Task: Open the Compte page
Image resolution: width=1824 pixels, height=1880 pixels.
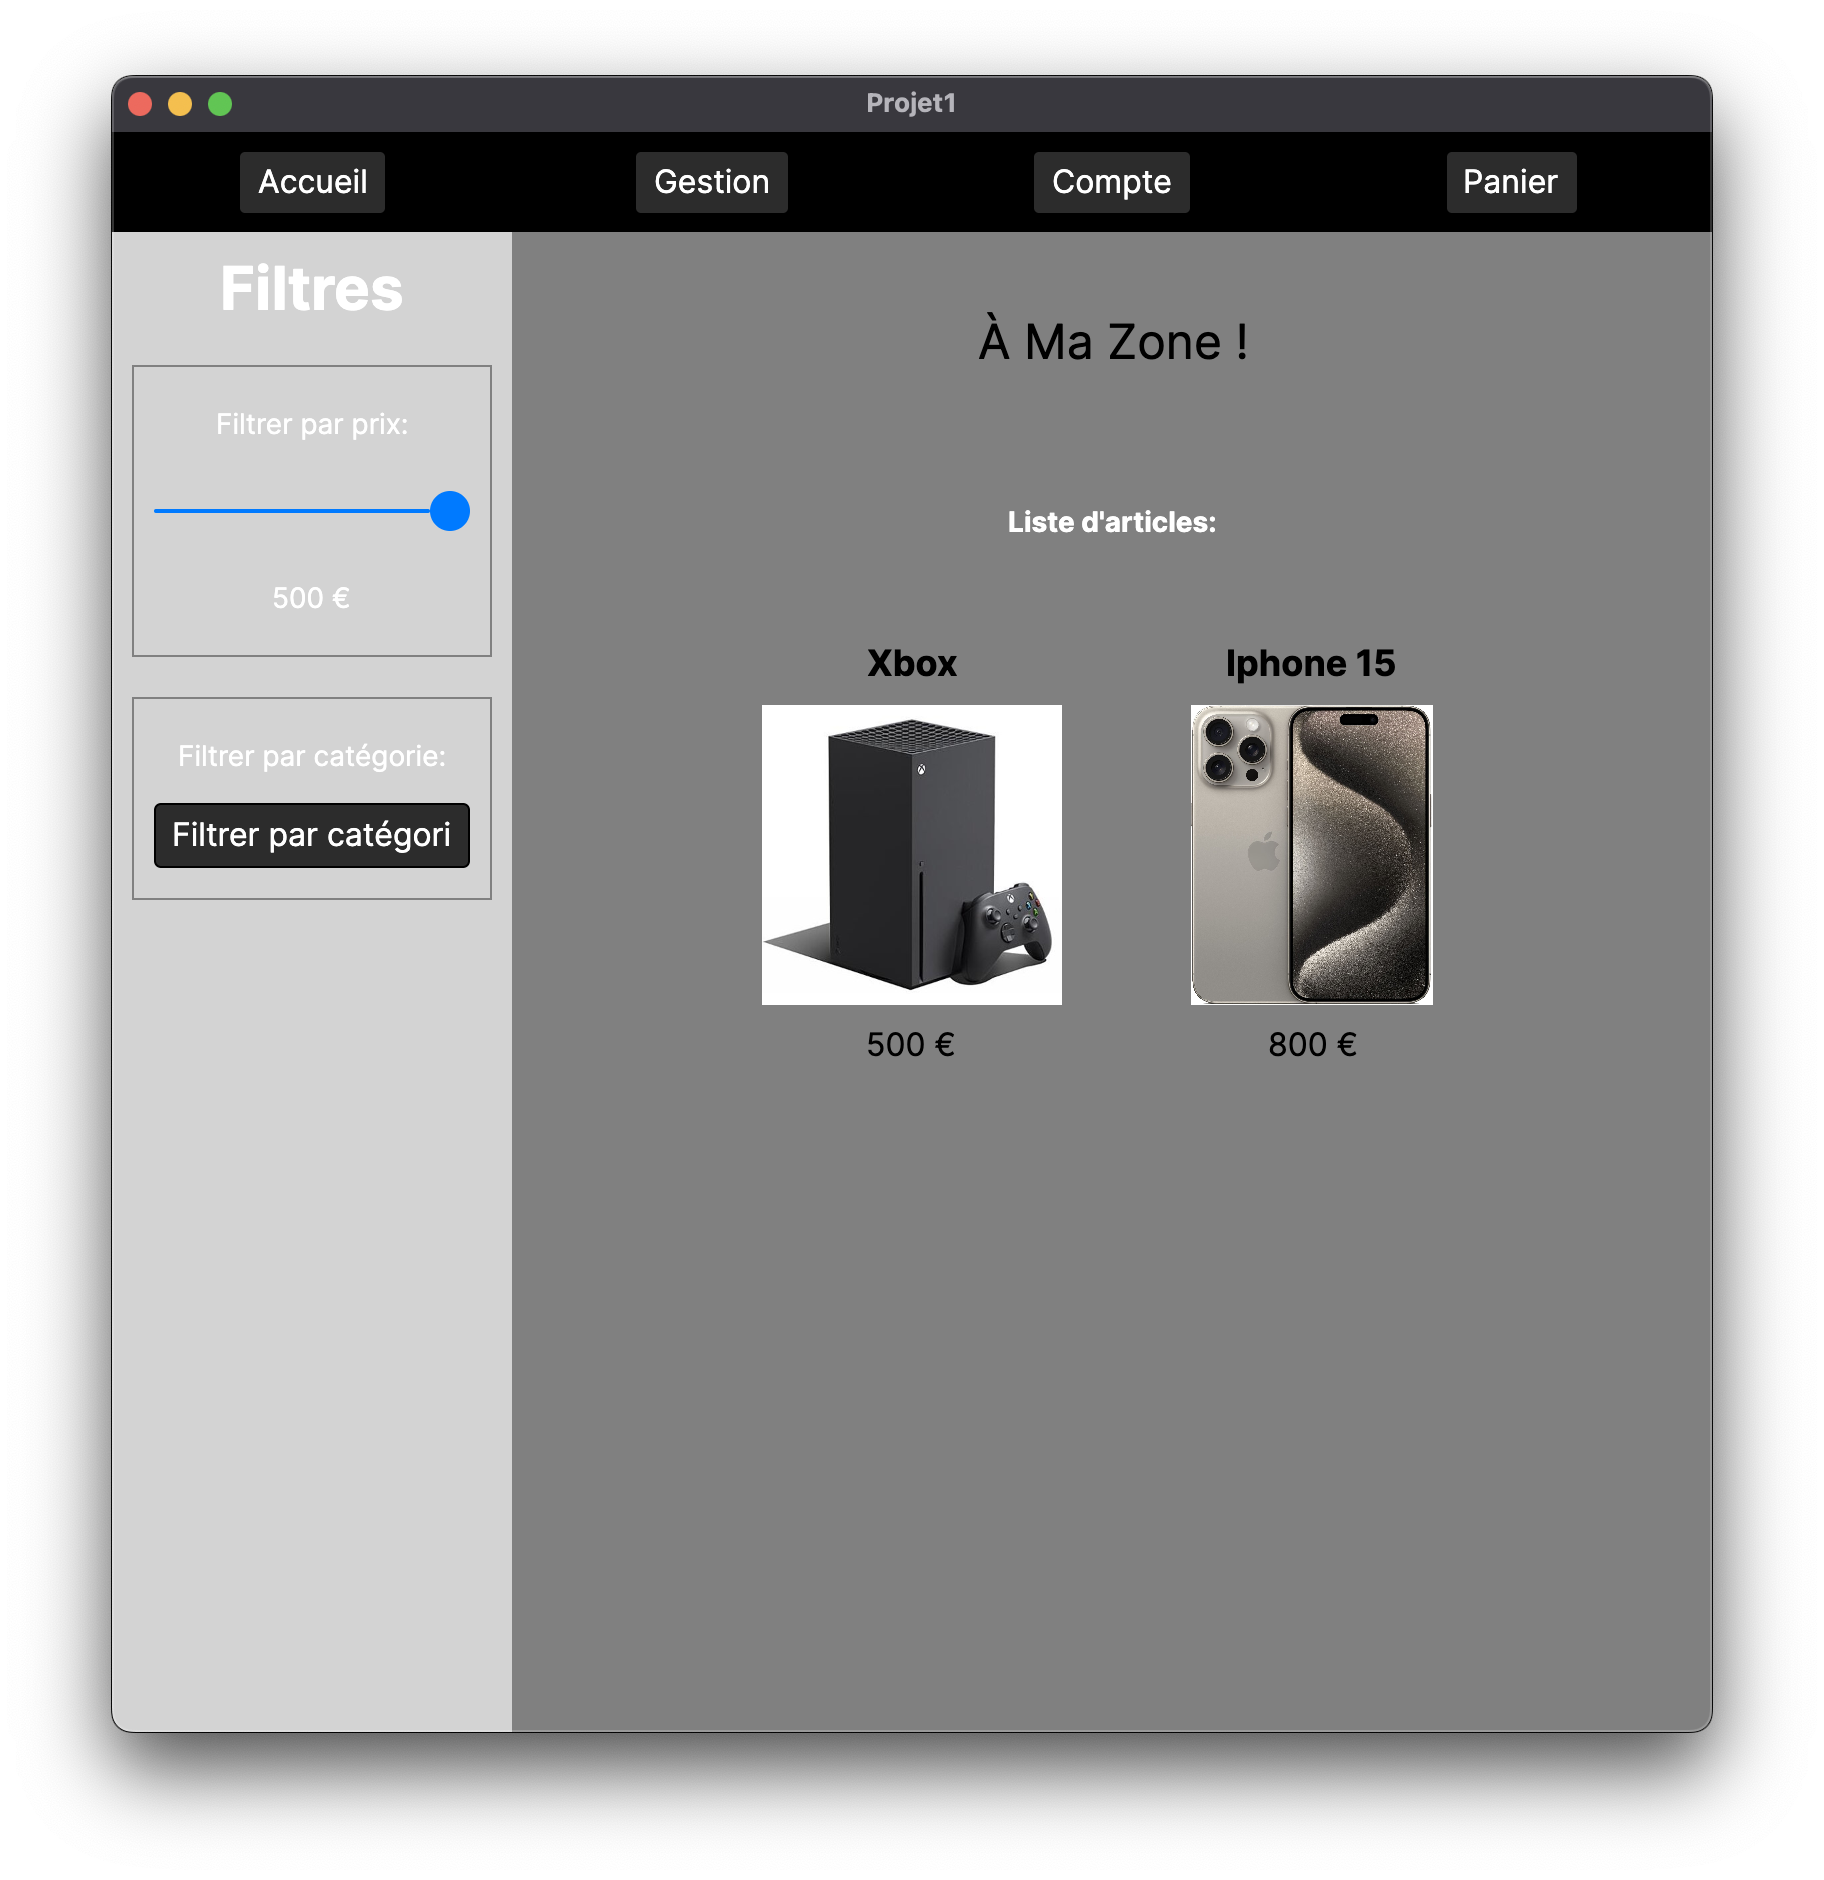Action: (x=1111, y=182)
